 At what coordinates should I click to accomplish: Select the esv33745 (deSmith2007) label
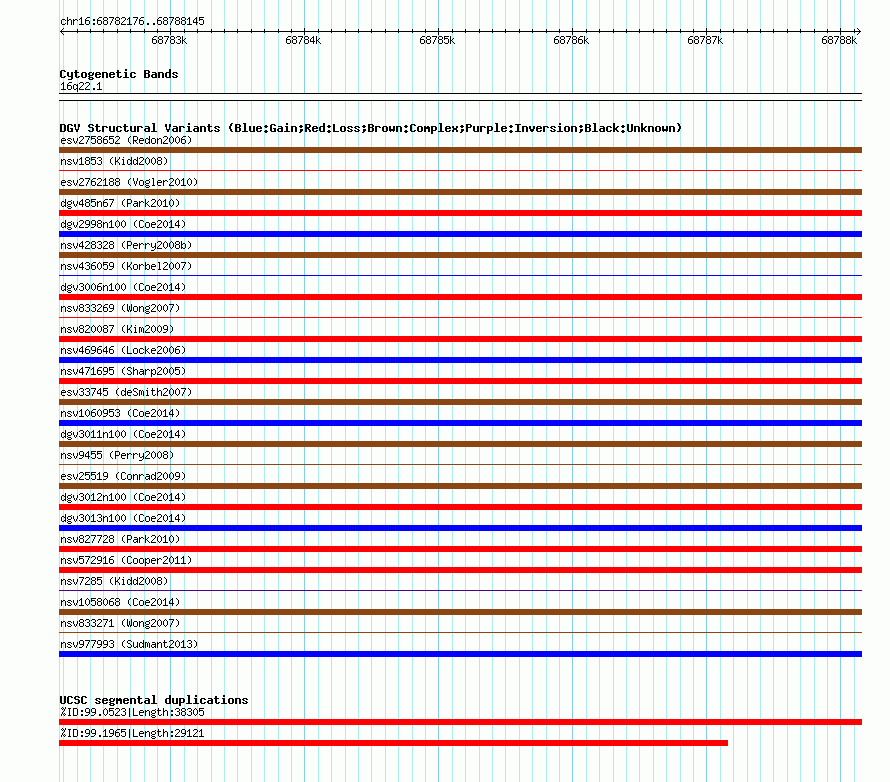pyautogui.click(x=126, y=392)
